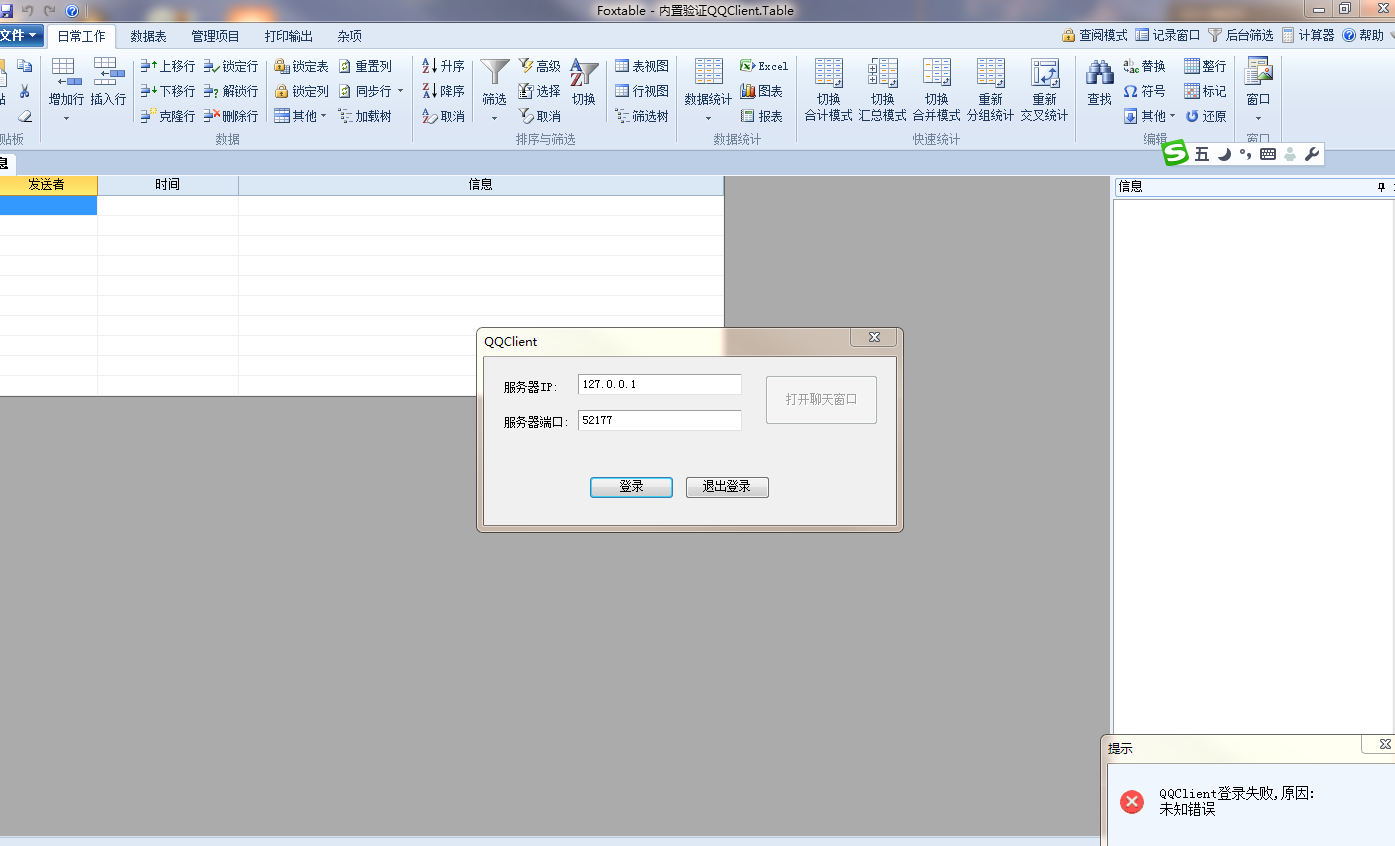1395x846 pixels.
Task: Open the 文件 menu
Action: tap(20, 35)
